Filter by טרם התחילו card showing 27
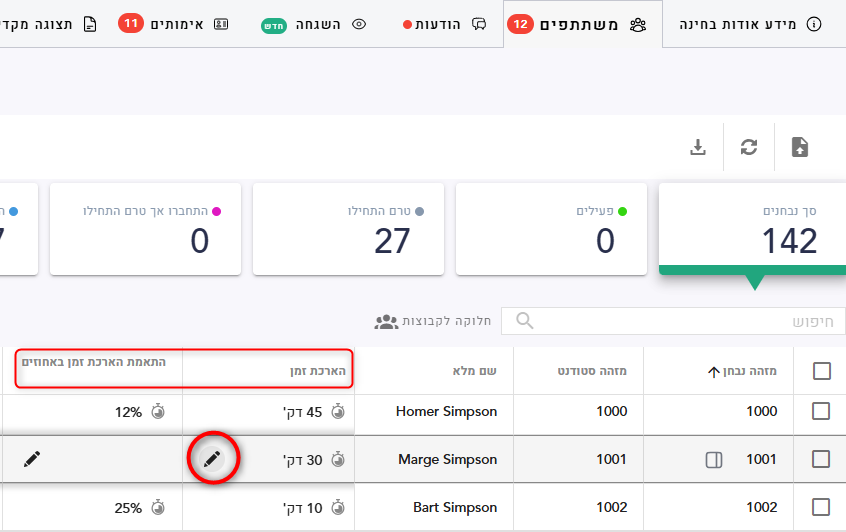This screenshot has height=532, width=846. point(348,229)
